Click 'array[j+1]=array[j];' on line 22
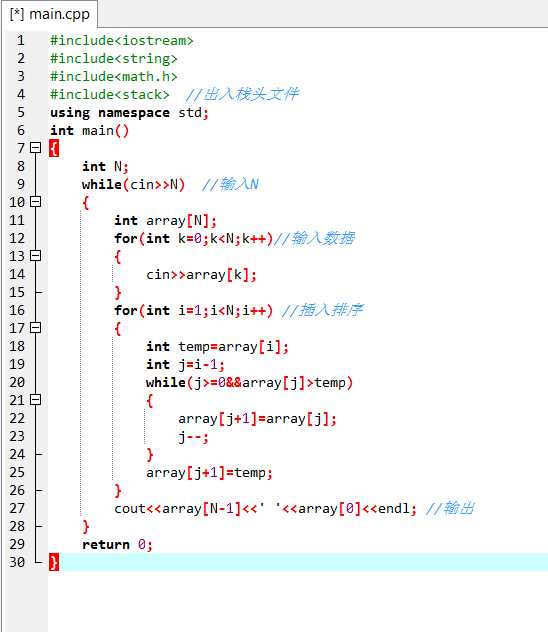 pos(257,419)
